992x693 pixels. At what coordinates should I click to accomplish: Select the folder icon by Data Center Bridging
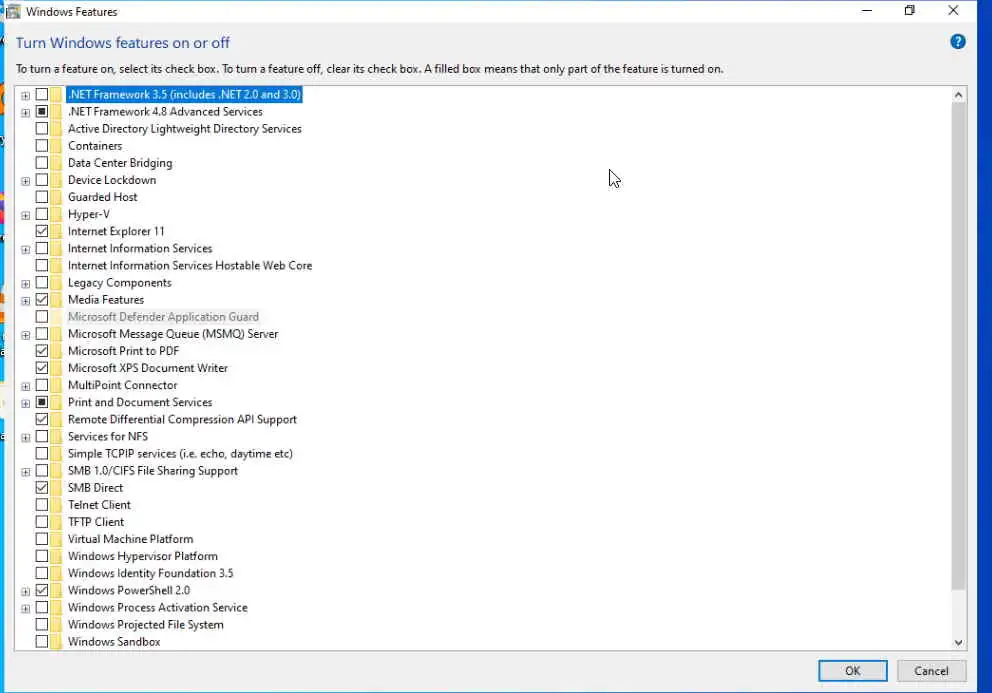coord(56,163)
